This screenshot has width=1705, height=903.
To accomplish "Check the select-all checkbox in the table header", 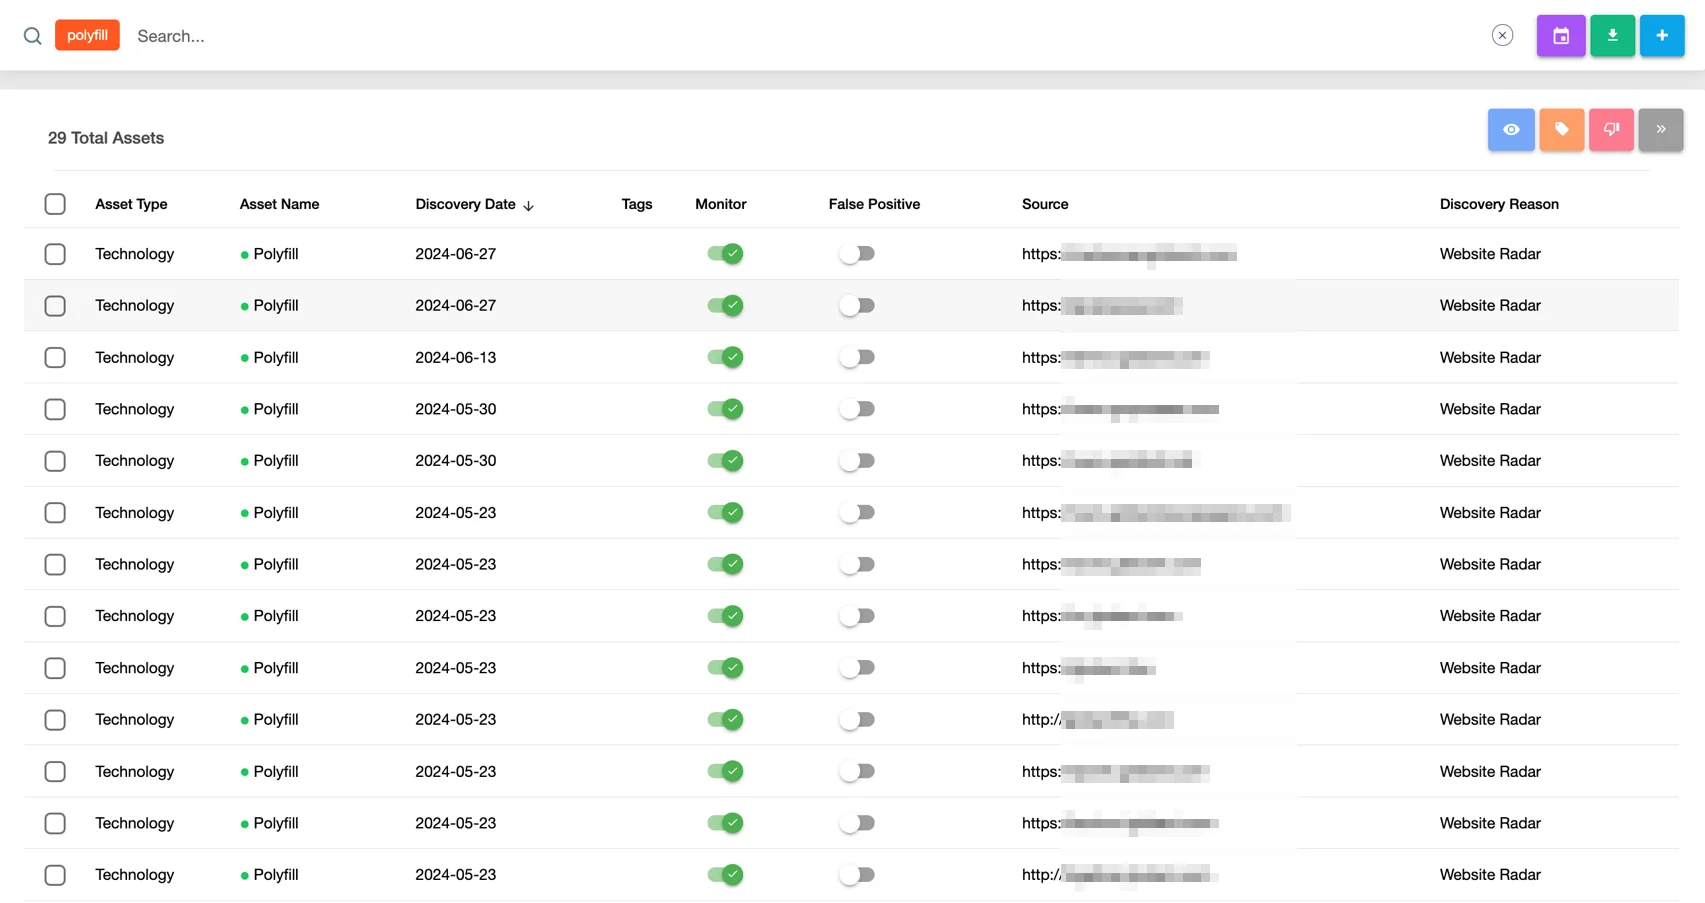I will click(55, 204).
